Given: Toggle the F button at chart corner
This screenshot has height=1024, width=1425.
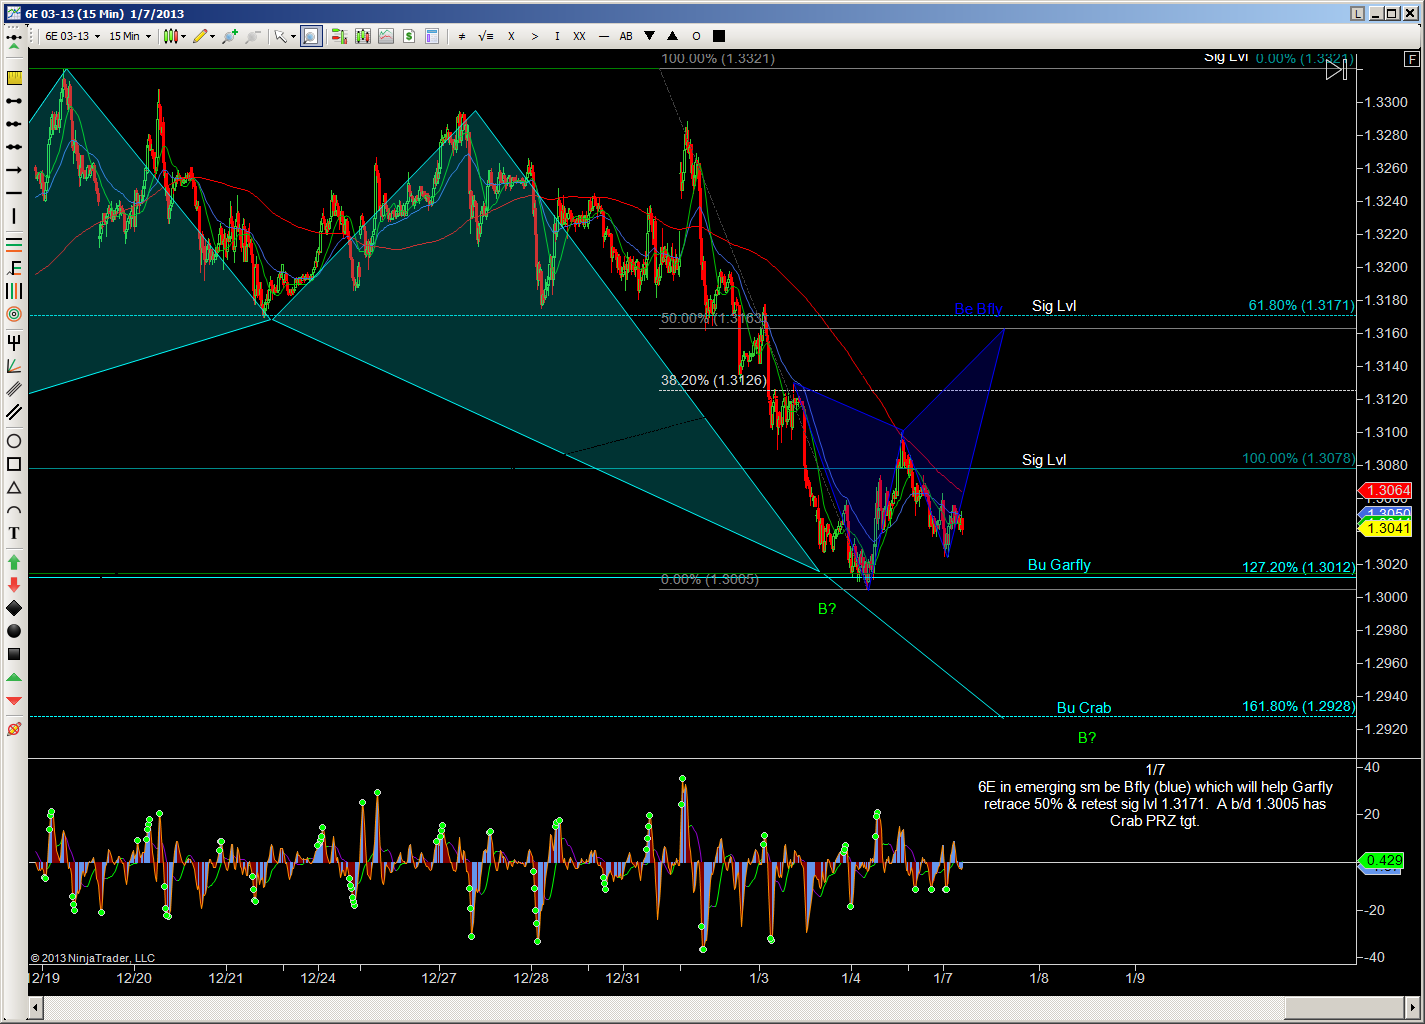Looking at the screenshot, I should coord(1411,59).
